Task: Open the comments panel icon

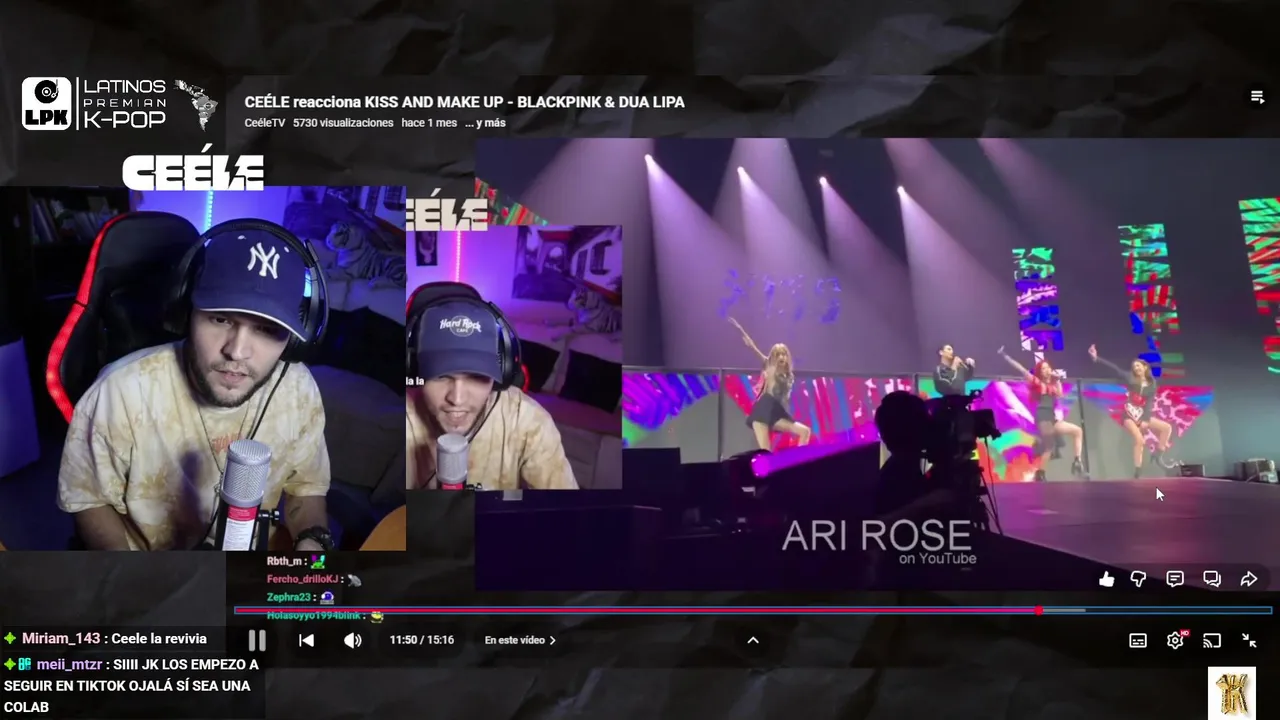Action: pyautogui.click(x=1175, y=579)
